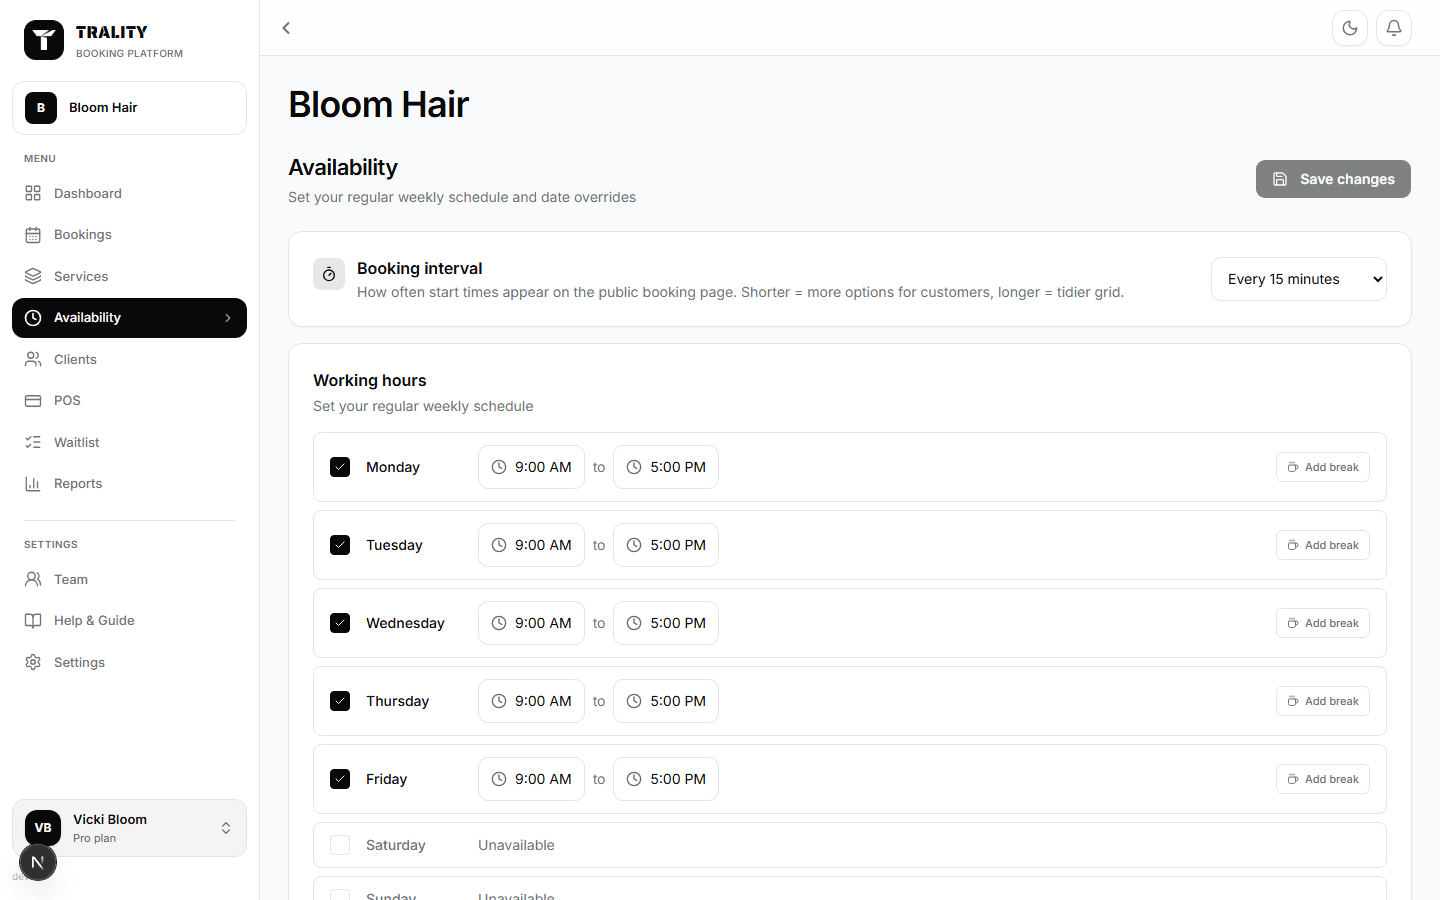Click the Waitlist checklist icon

point(33,442)
